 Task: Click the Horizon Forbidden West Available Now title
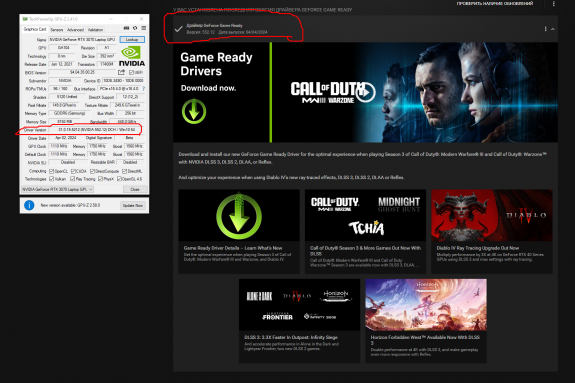(425, 340)
